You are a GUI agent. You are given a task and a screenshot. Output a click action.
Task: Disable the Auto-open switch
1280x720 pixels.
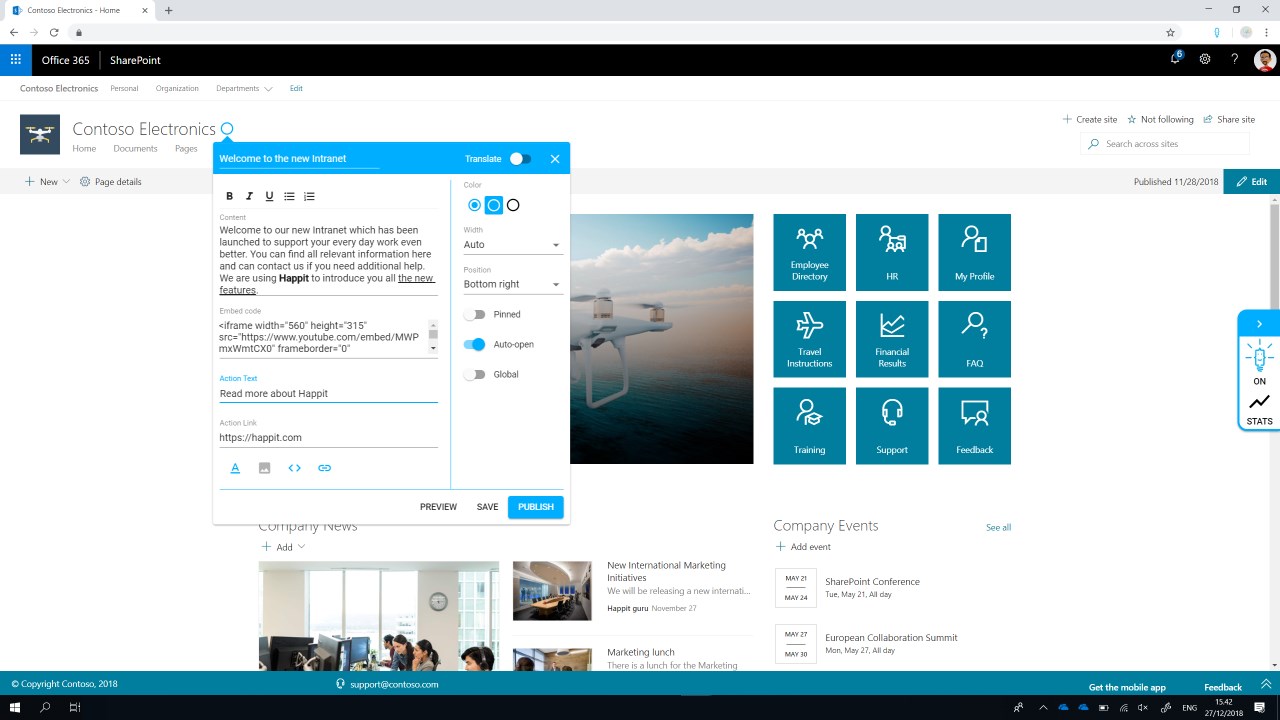475,344
